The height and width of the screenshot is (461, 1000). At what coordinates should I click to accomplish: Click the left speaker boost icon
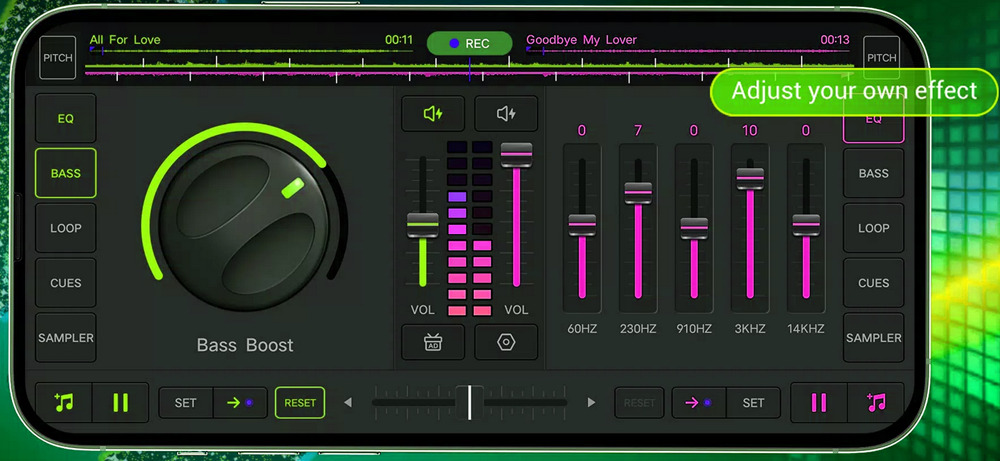click(433, 115)
